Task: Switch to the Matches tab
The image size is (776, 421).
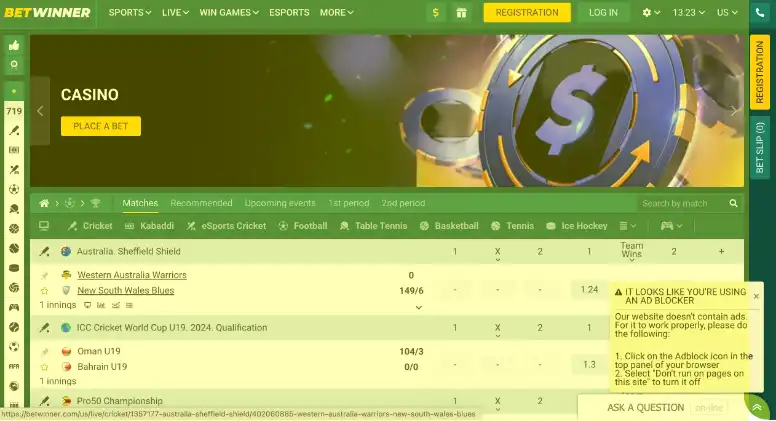Action: [140, 203]
